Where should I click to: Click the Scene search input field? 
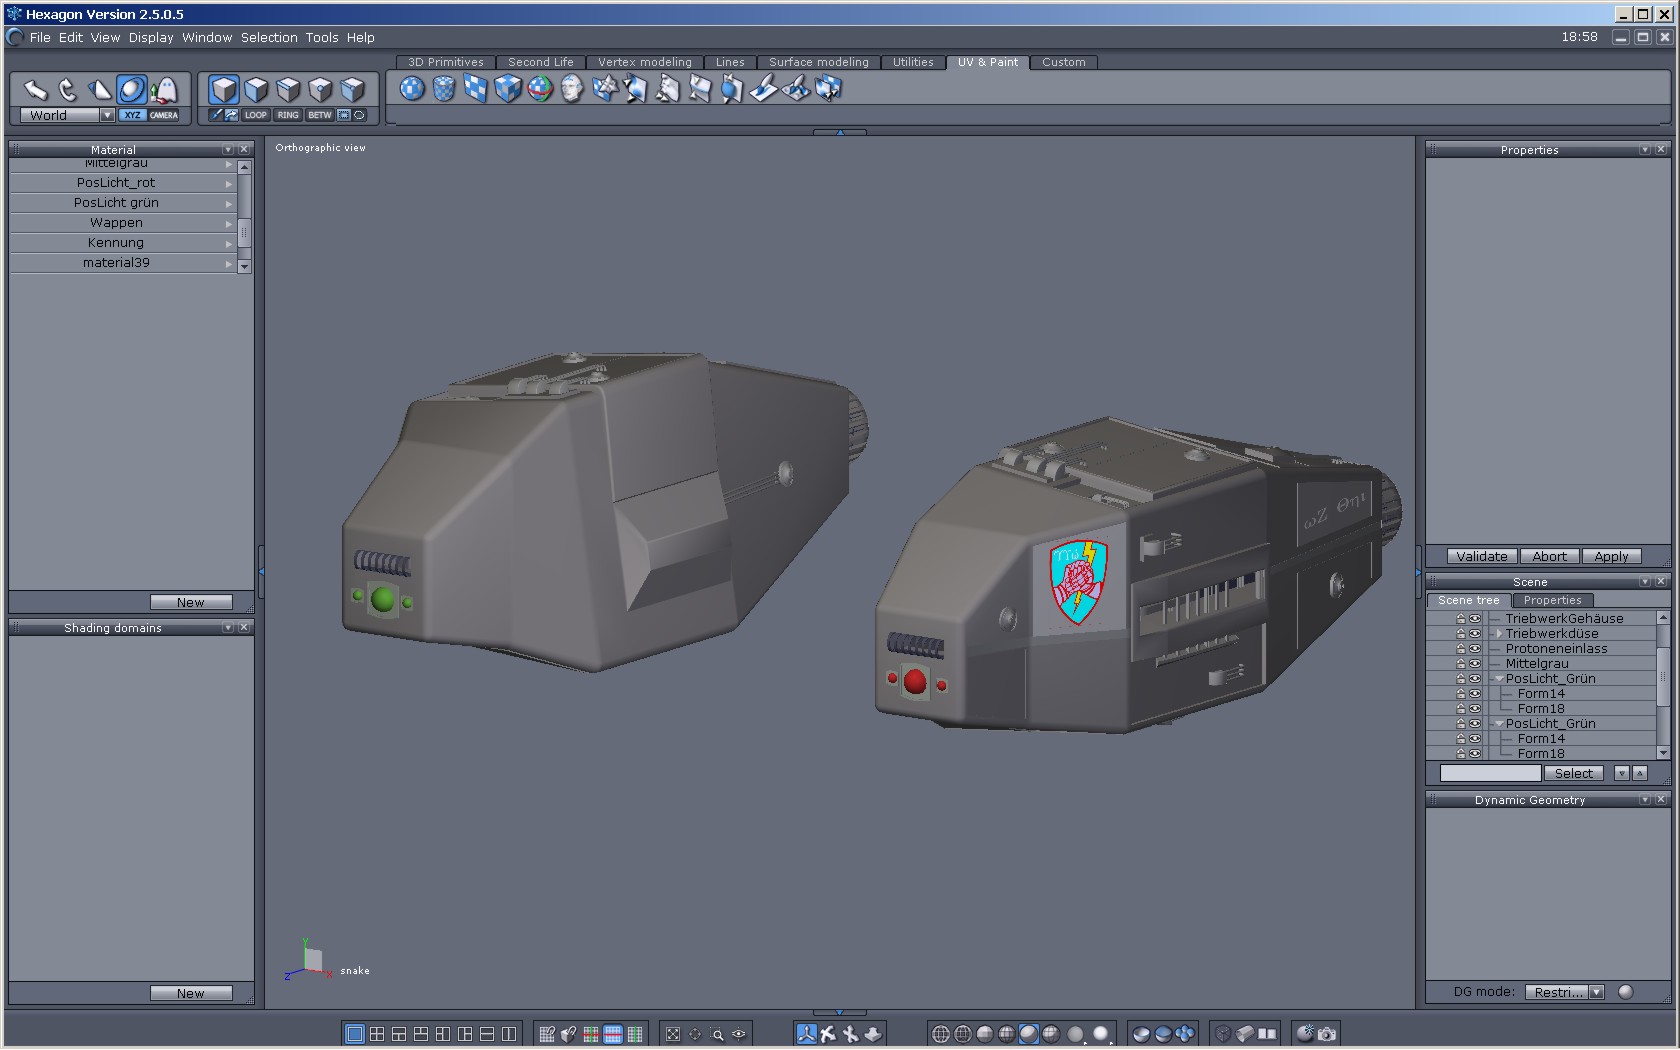click(x=1490, y=773)
